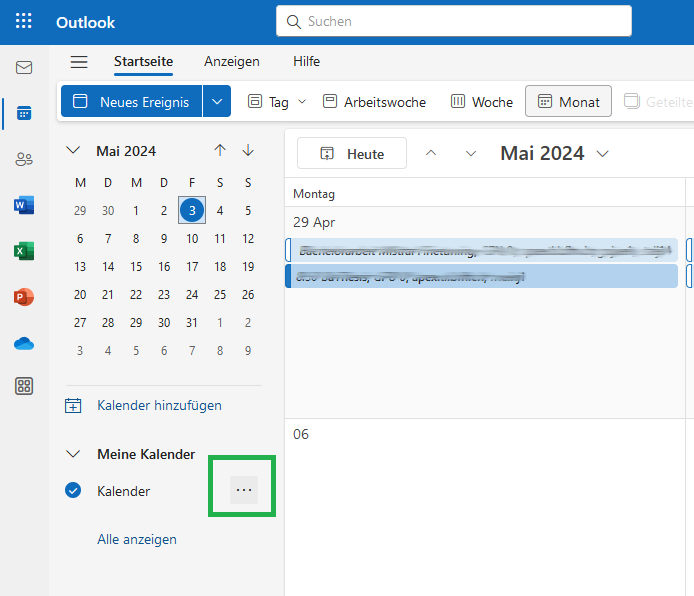This screenshot has width=694, height=596.
Task: Toggle the hamburger navigation pane button
Action: click(79, 62)
